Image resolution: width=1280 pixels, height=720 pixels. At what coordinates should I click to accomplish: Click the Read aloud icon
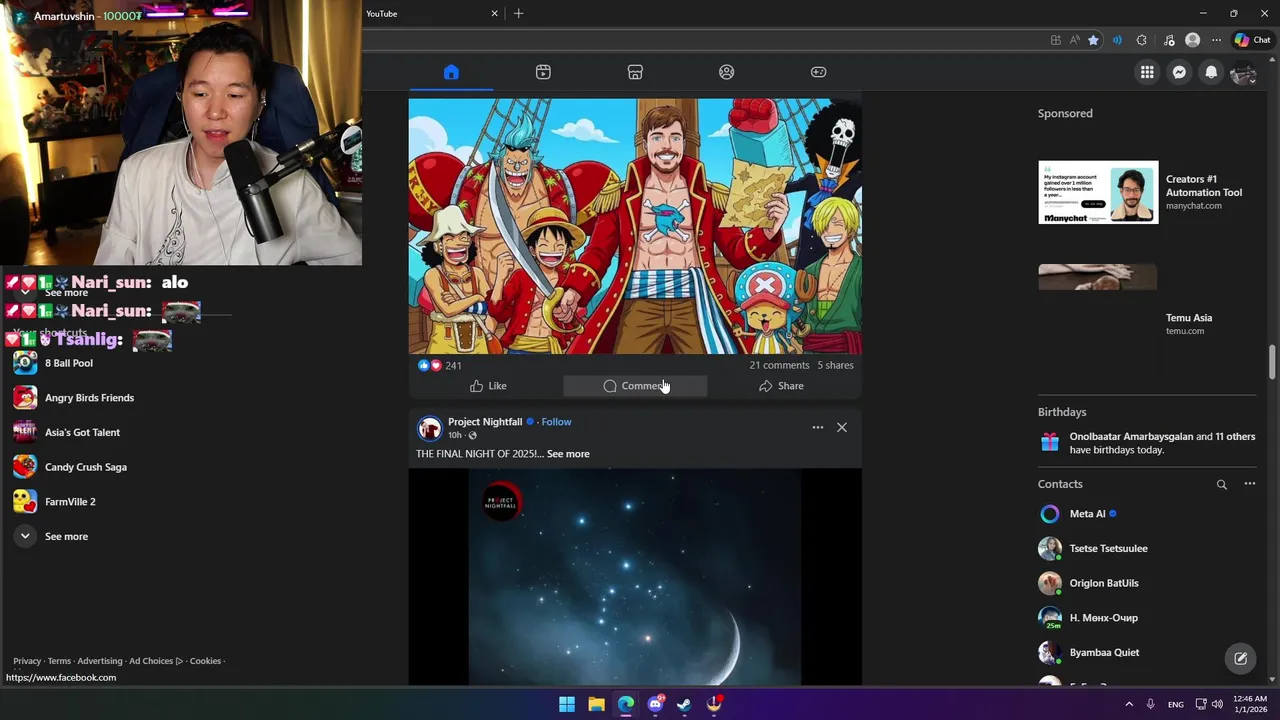(1074, 40)
